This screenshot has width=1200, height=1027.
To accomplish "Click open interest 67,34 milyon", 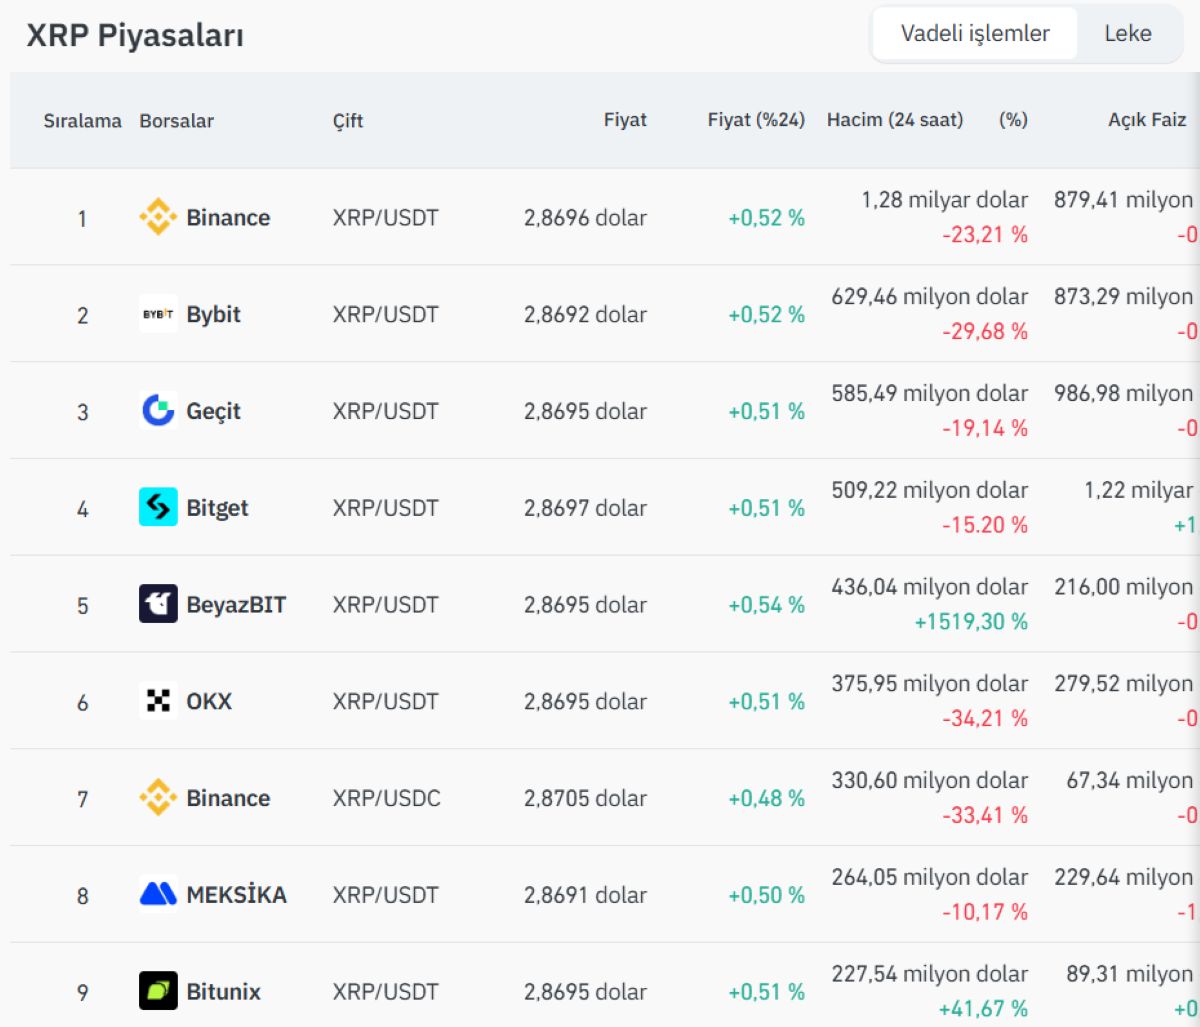I will (1130, 781).
